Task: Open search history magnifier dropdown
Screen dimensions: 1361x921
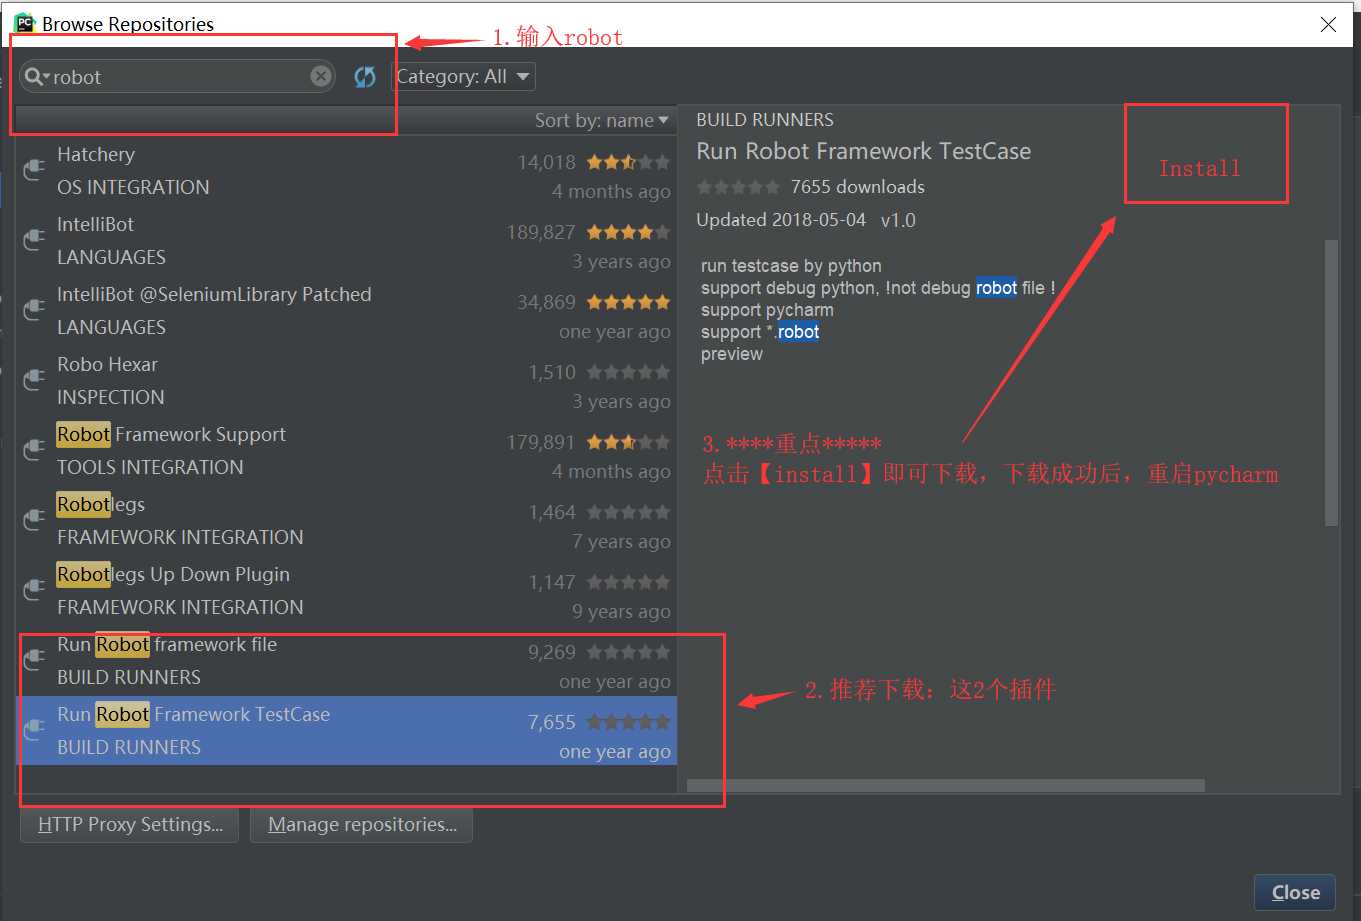Action: (37, 76)
